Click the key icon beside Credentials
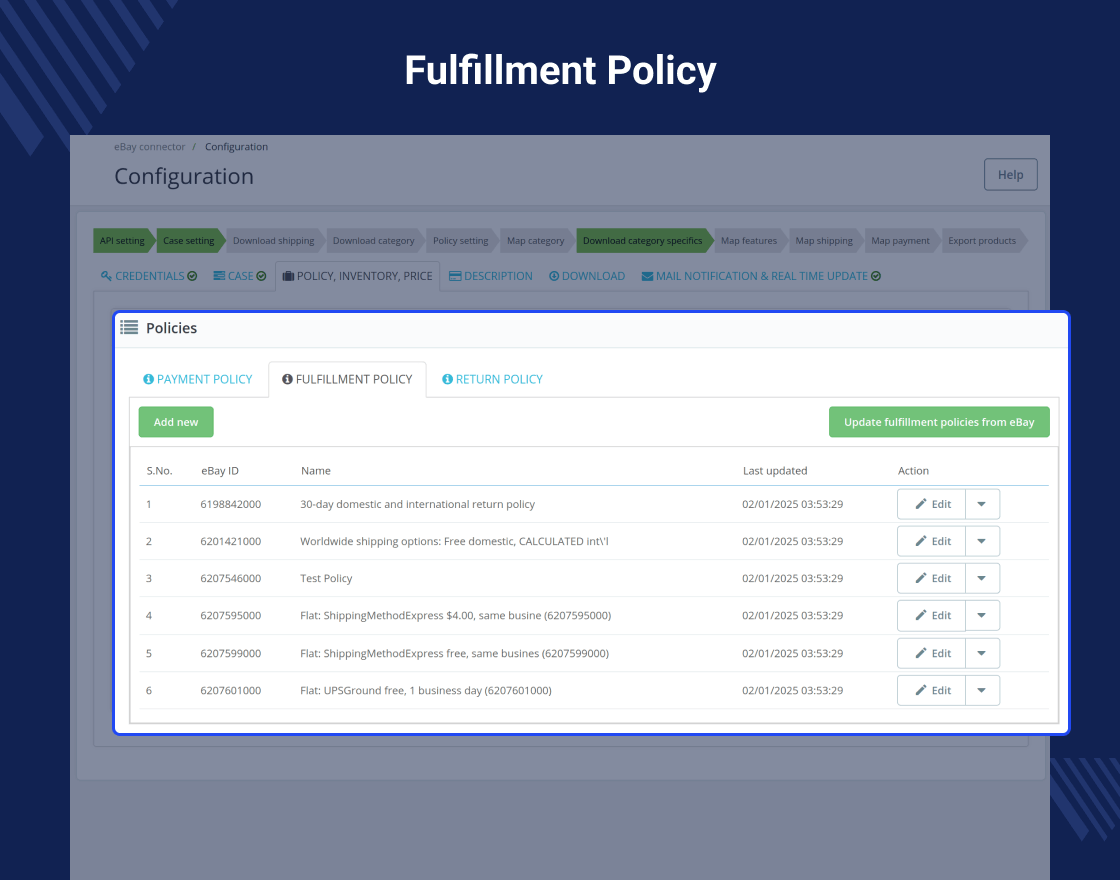 106,276
